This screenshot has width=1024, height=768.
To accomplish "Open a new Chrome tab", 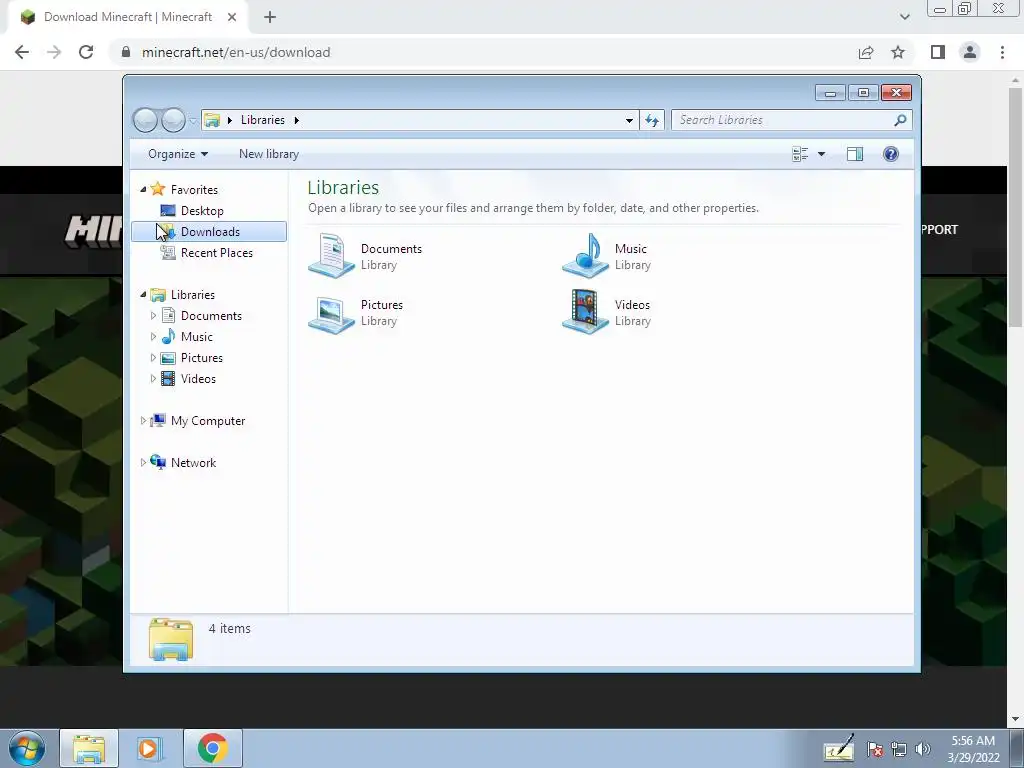I will click(x=270, y=18).
